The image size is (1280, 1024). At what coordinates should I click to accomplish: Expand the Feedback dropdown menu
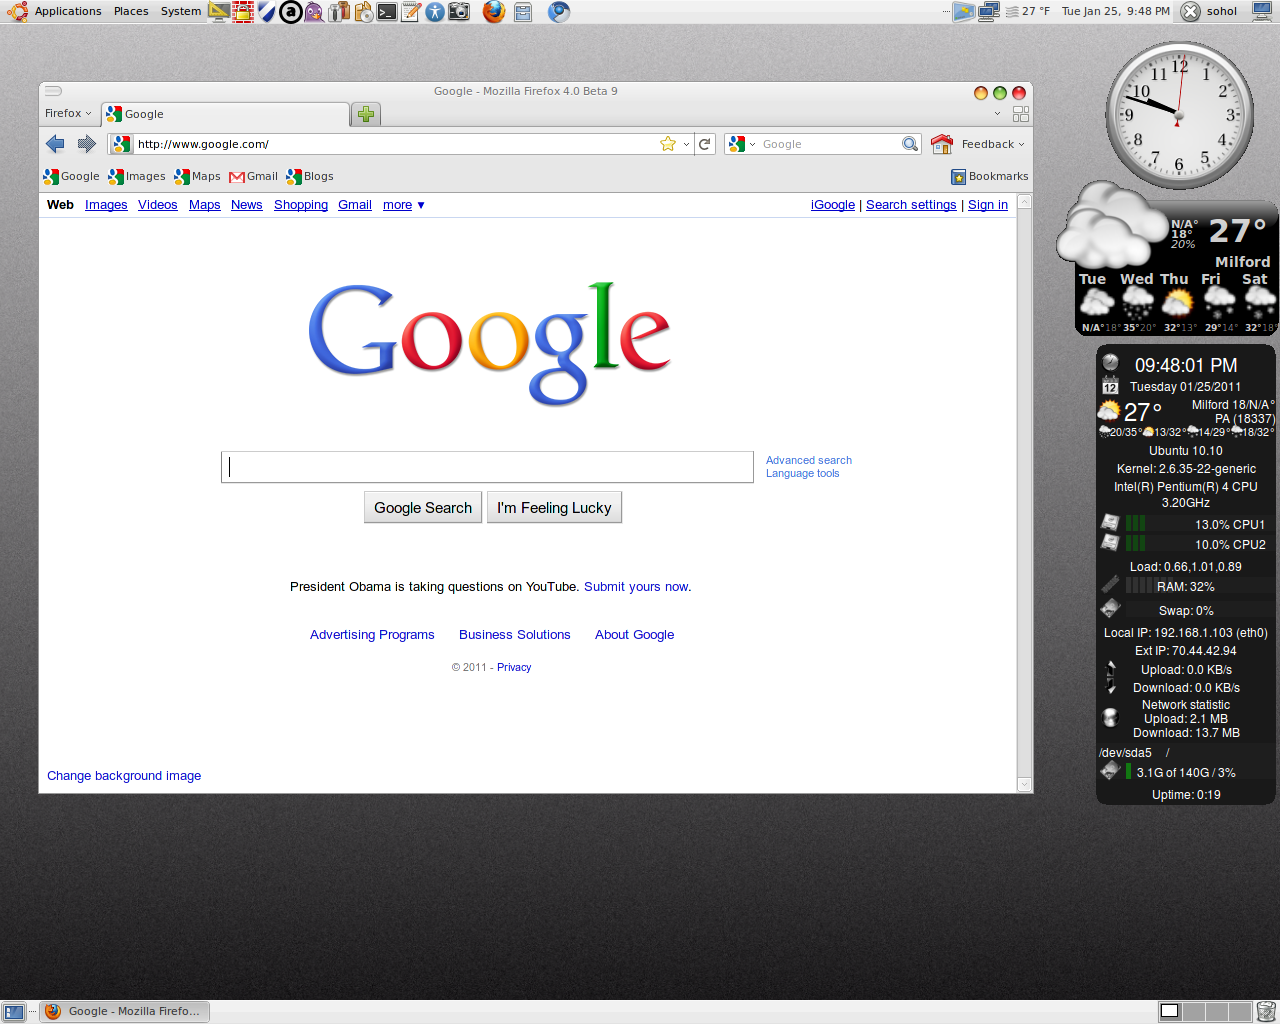(993, 144)
